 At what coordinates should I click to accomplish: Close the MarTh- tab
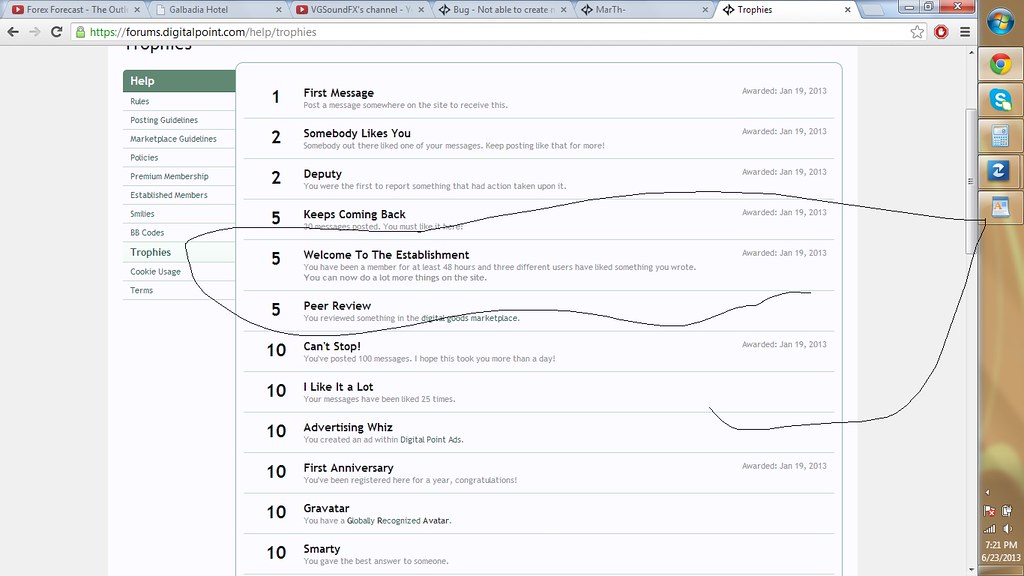point(705,10)
